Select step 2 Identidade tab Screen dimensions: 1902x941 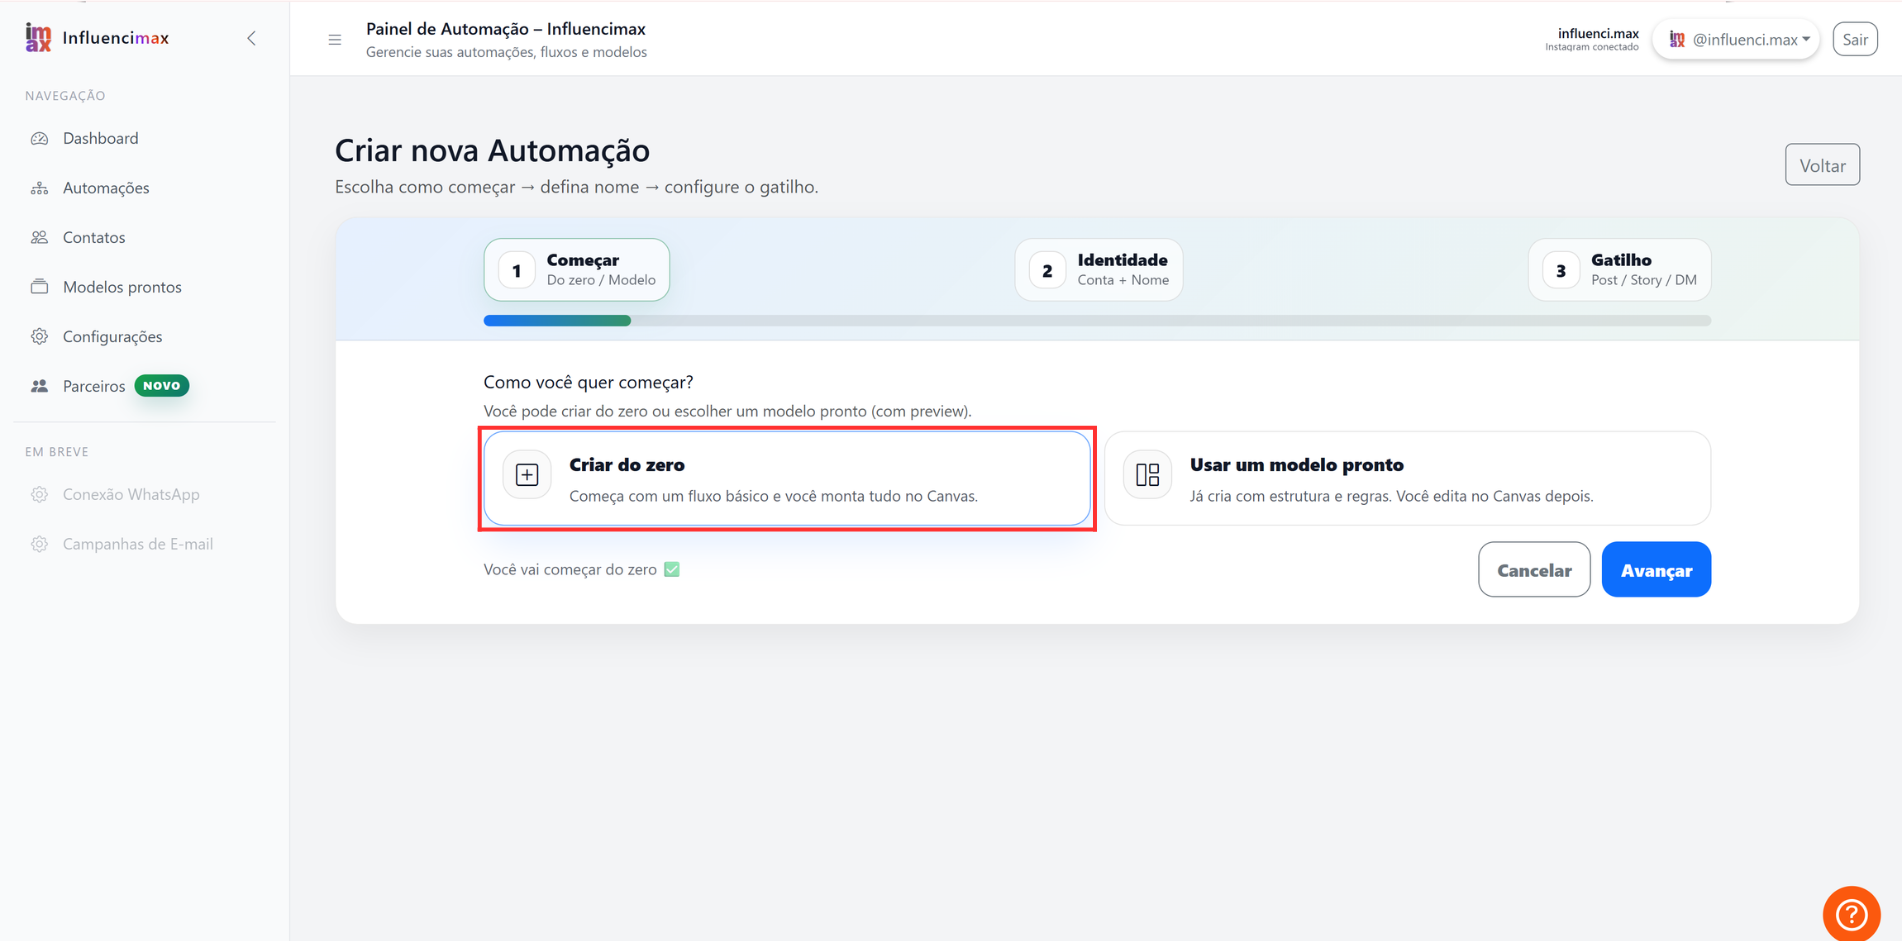click(x=1099, y=270)
